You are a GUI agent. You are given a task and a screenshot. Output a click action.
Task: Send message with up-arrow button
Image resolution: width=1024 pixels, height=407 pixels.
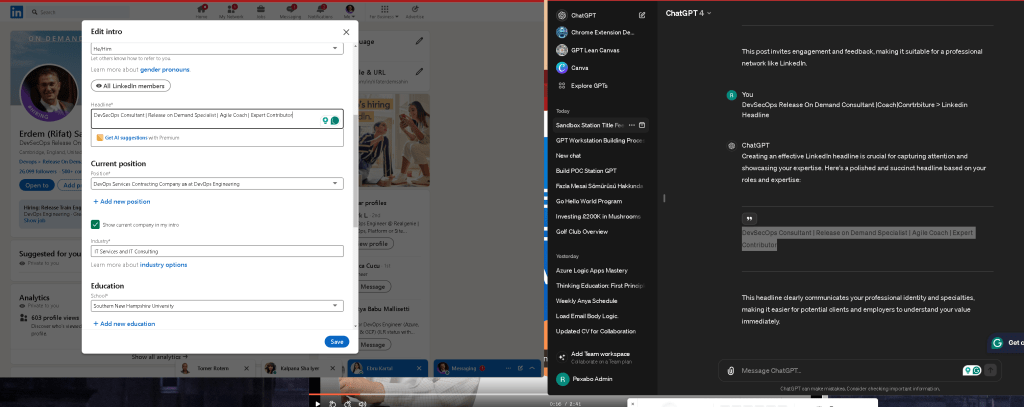pos(990,370)
